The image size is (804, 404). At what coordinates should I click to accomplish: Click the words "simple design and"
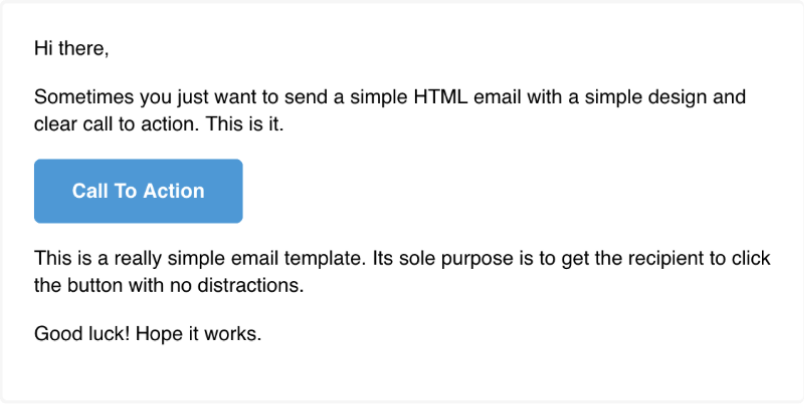point(665,96)
